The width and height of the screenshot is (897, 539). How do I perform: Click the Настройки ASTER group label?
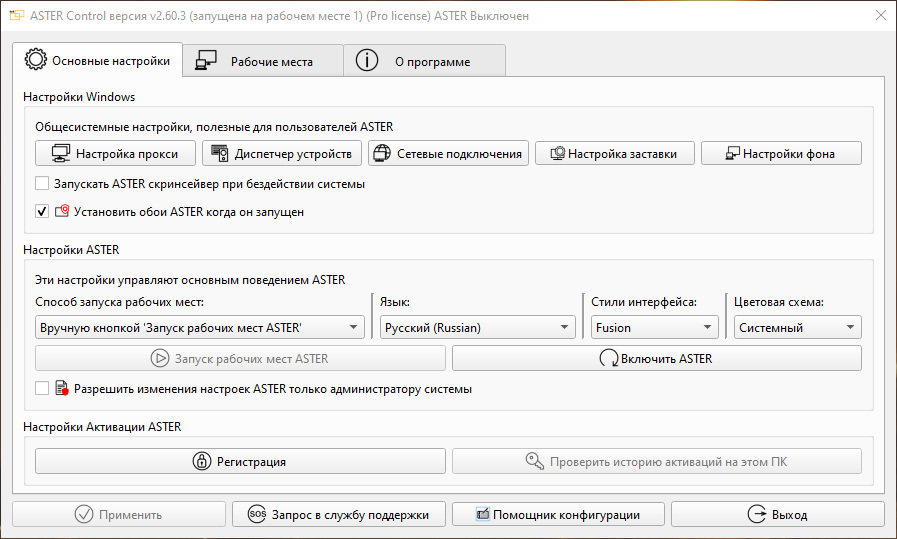coord(71,249)
